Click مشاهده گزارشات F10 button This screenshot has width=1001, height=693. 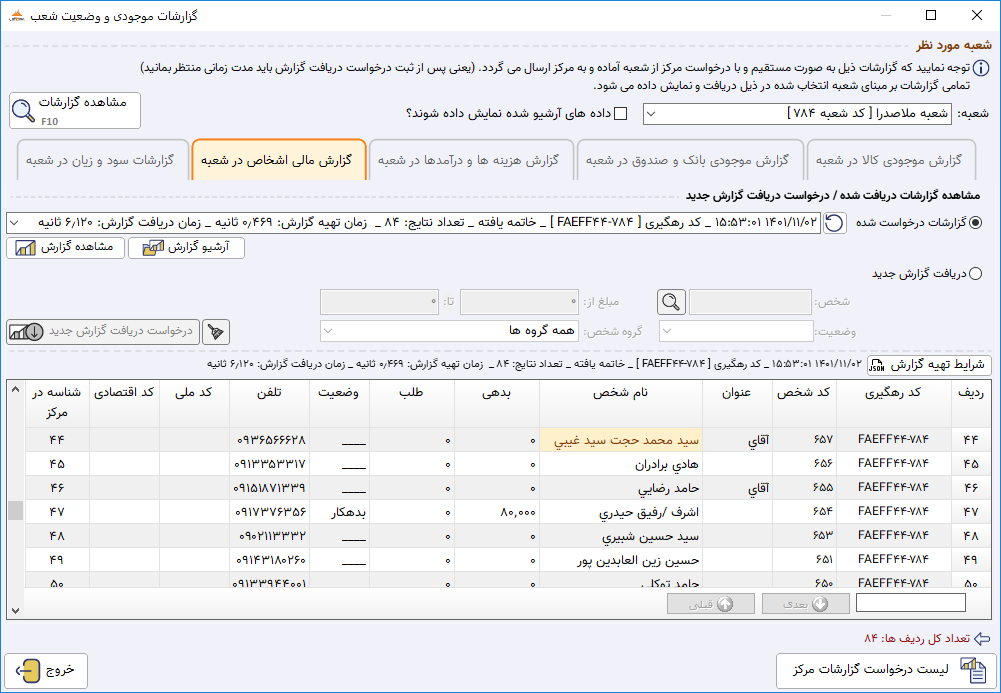(x=75, y=110)
